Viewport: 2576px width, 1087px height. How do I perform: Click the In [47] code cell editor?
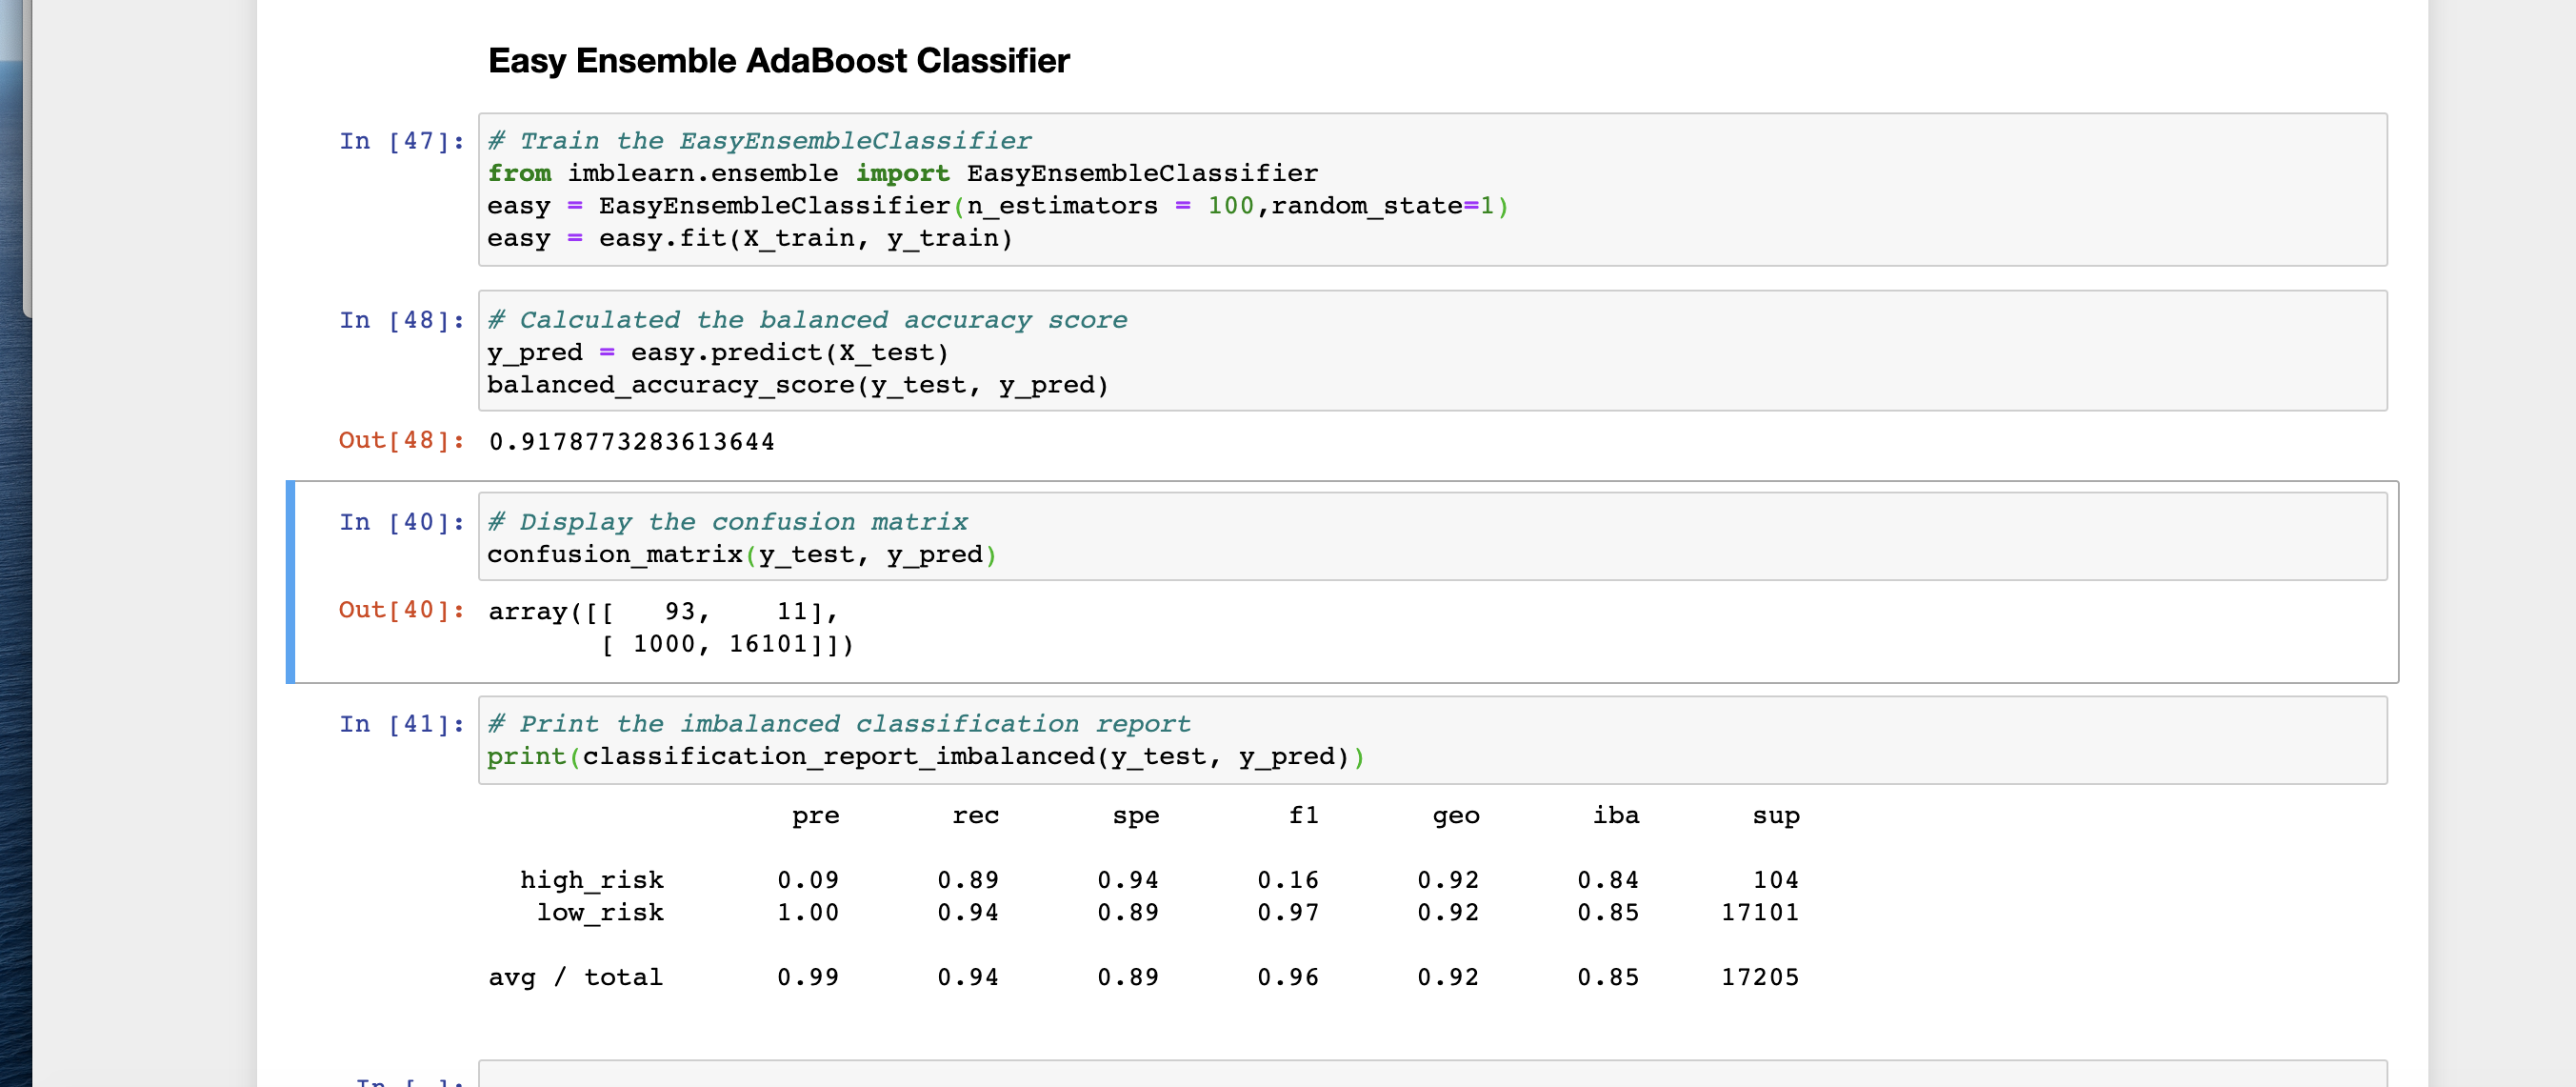click(x=1432, y=189)
